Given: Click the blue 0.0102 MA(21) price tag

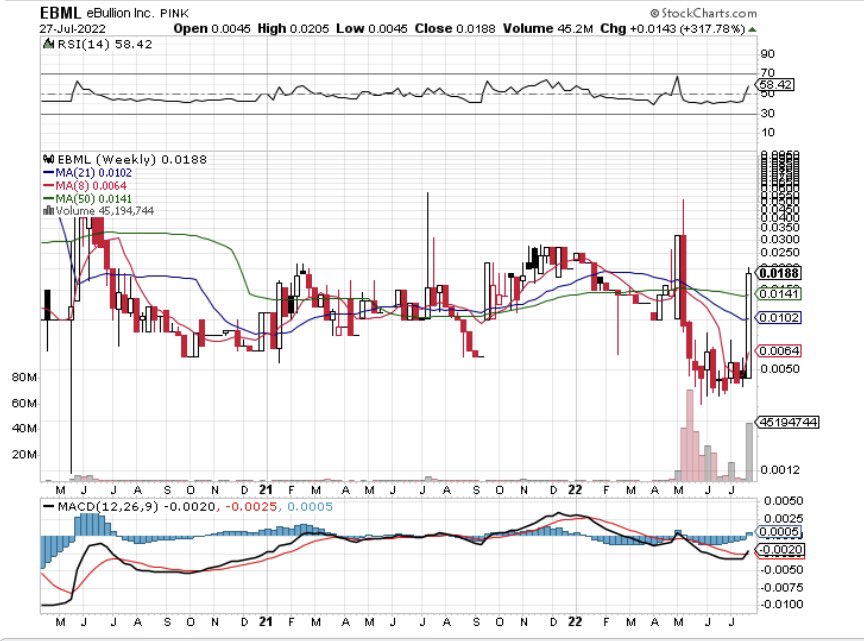Looking at the screenshot, I should (x=778, y=318).
